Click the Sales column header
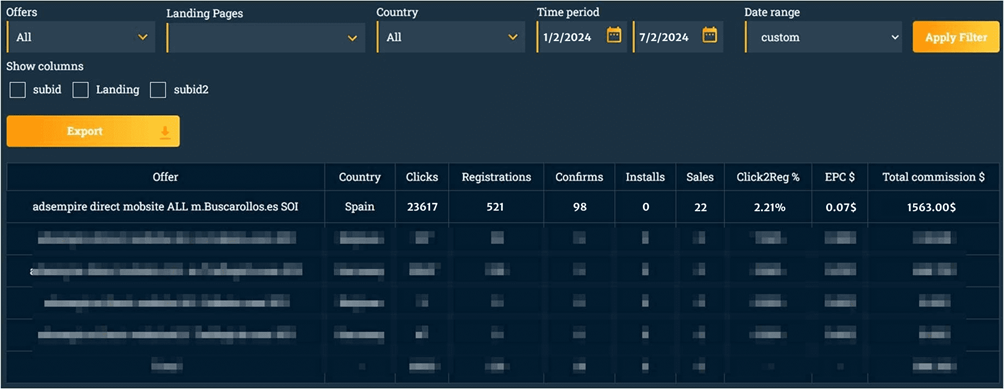 point(699,177)
